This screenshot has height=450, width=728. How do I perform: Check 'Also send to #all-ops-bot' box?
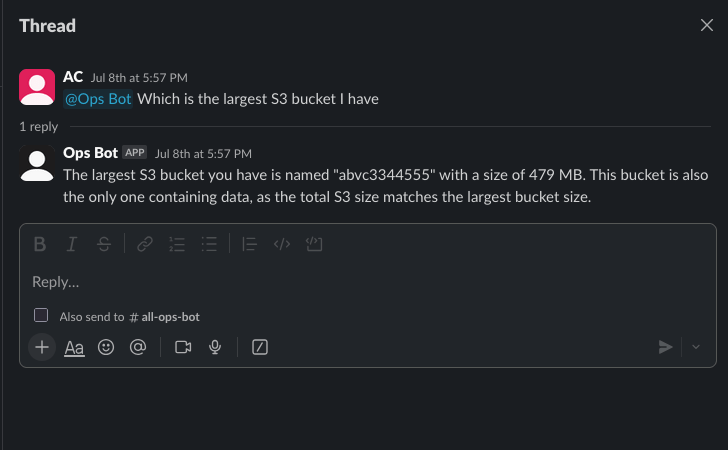[41, 315]
